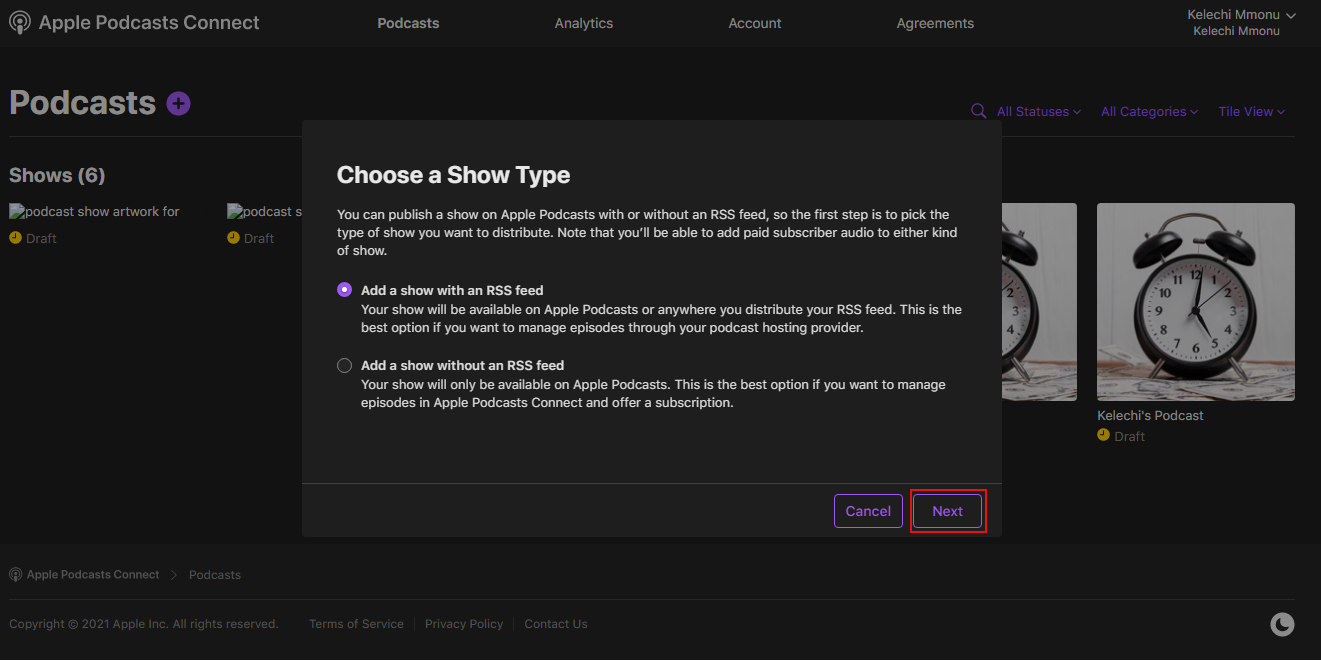1321x661 pixels.
Task: Expand the All Categories filter dropdown
Action: point(1150,112)
